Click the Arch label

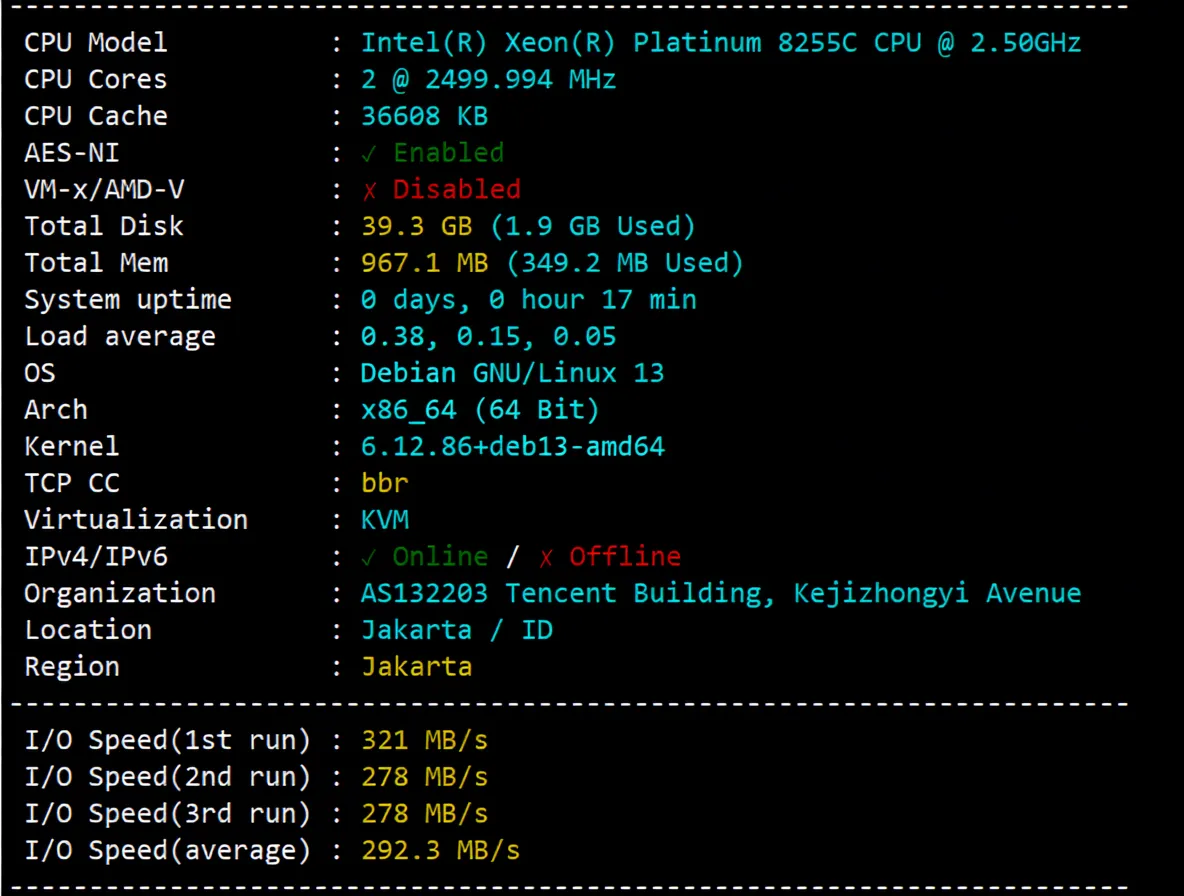coord(56,410)
